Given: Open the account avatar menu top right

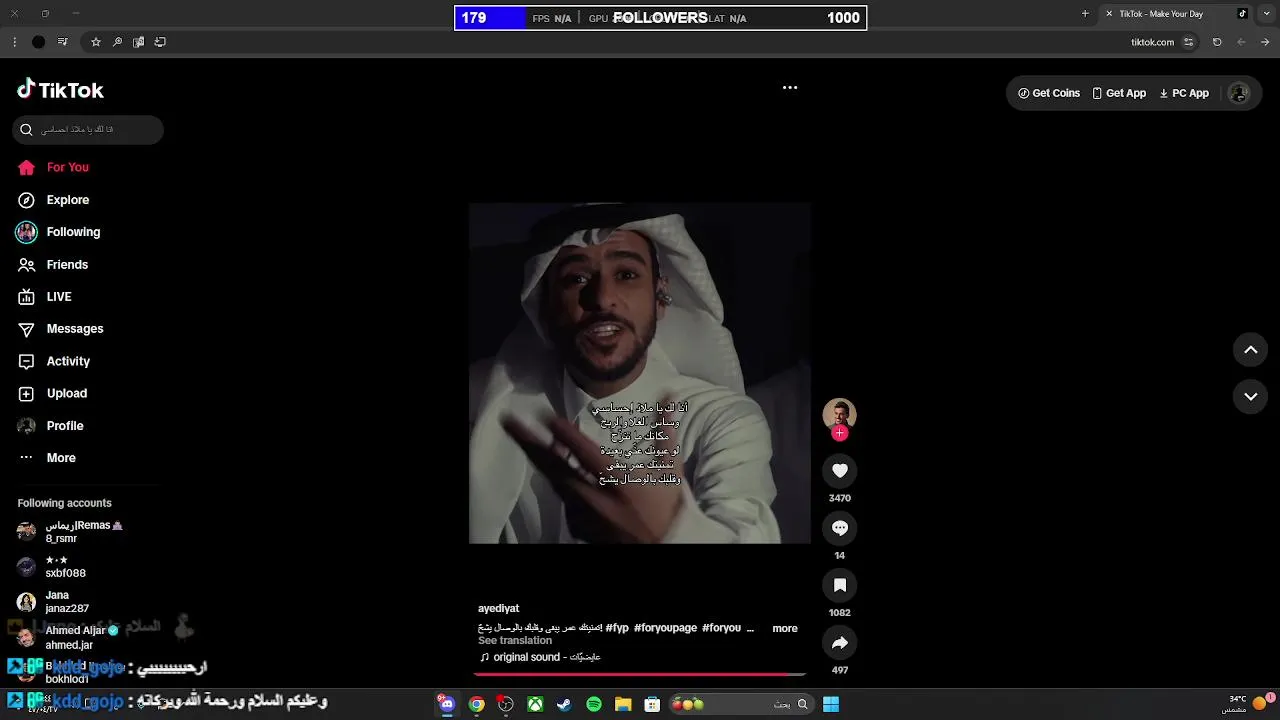Looking at the screenshot, I should click(x=1239, y=93).
